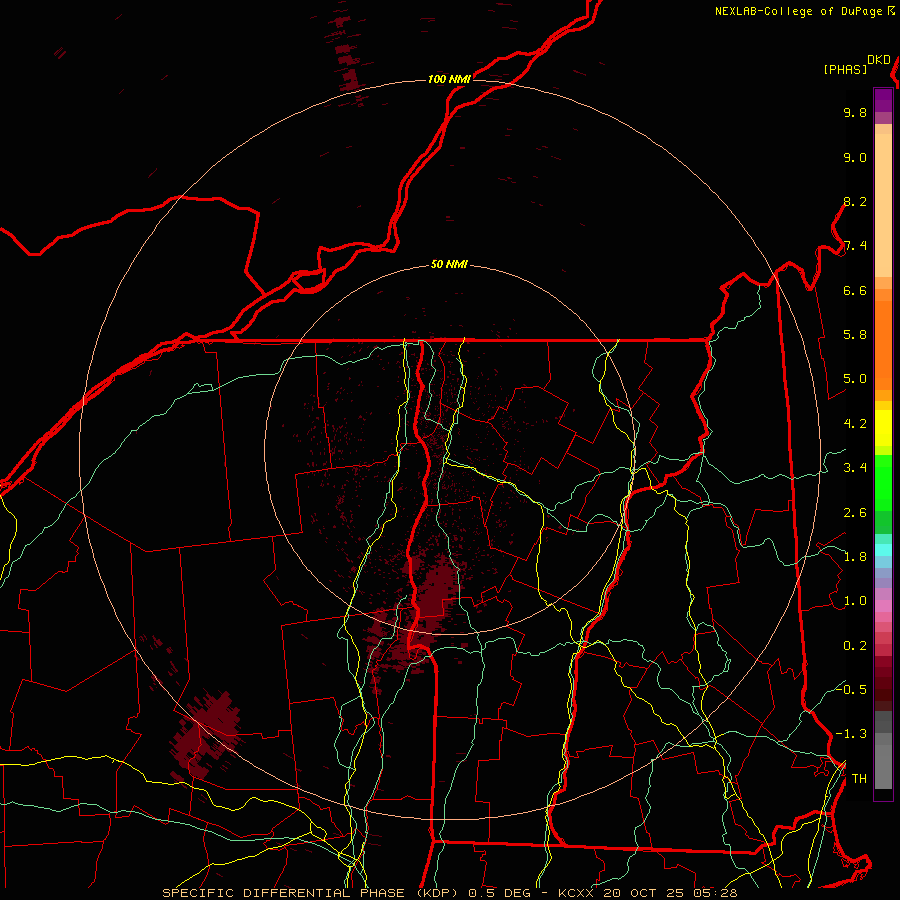Viewport: 900px width, 900px height.
Task: Select the 7.4 value on the scale
Action: click(855, 246)
